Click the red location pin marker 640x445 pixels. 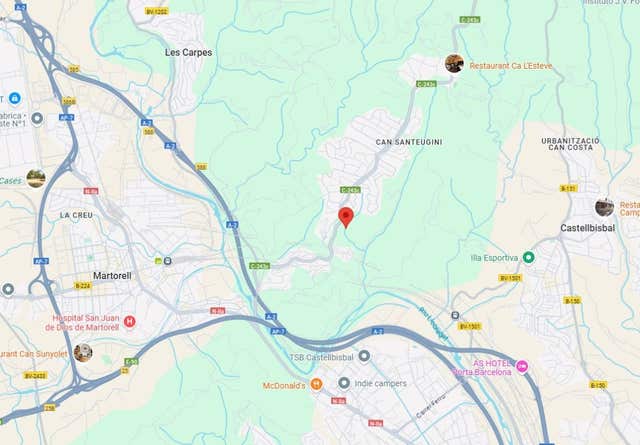[346, 217]
